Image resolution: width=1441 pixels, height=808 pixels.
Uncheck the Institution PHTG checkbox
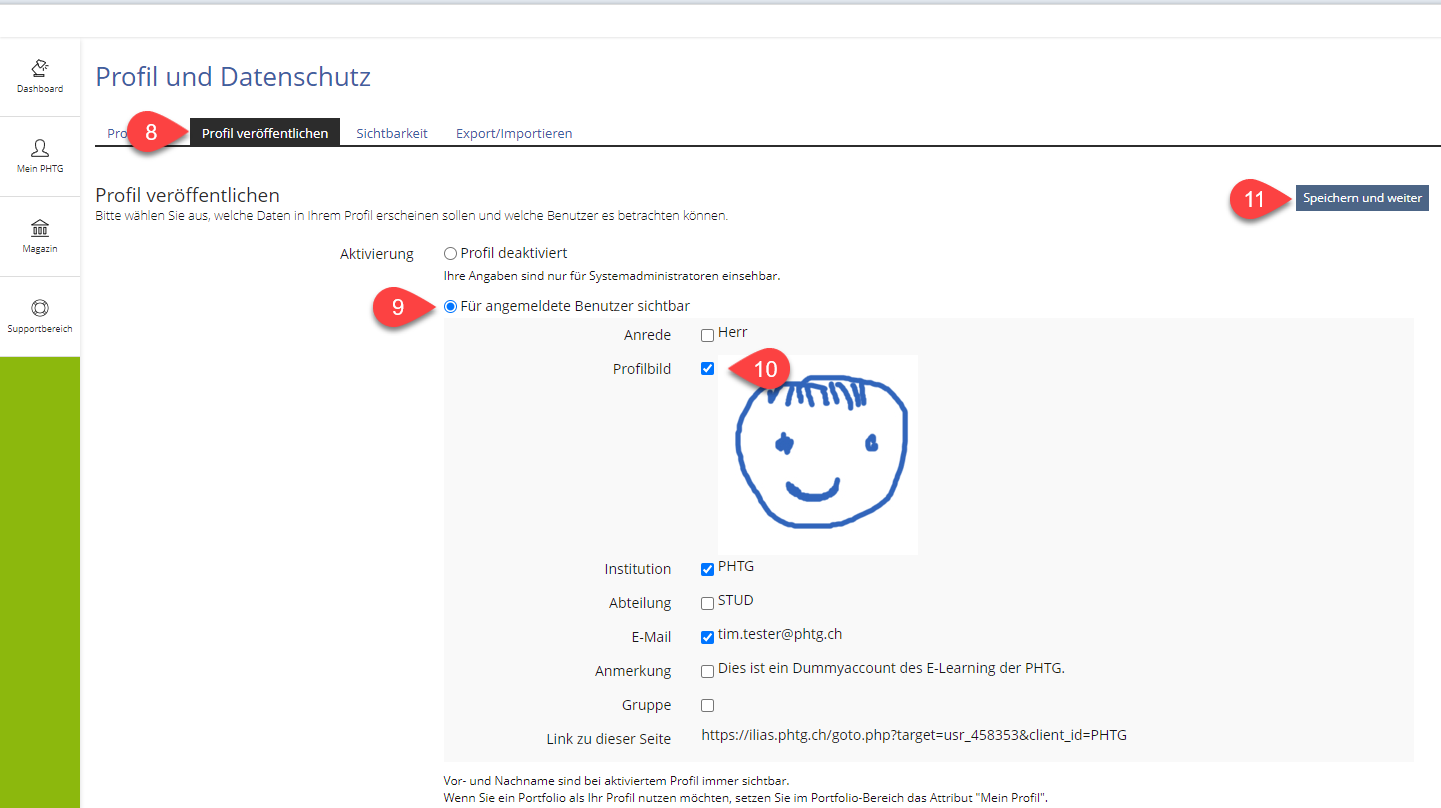[x=708, y=570]
